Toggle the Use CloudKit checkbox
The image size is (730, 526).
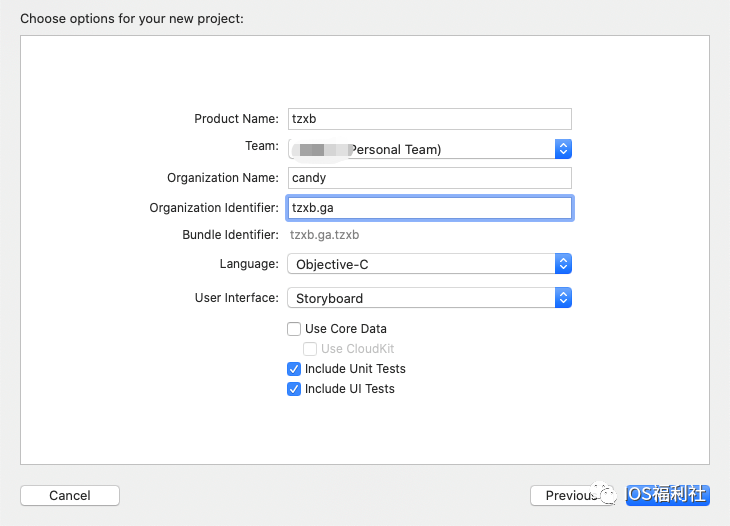(x=310, y=349)
